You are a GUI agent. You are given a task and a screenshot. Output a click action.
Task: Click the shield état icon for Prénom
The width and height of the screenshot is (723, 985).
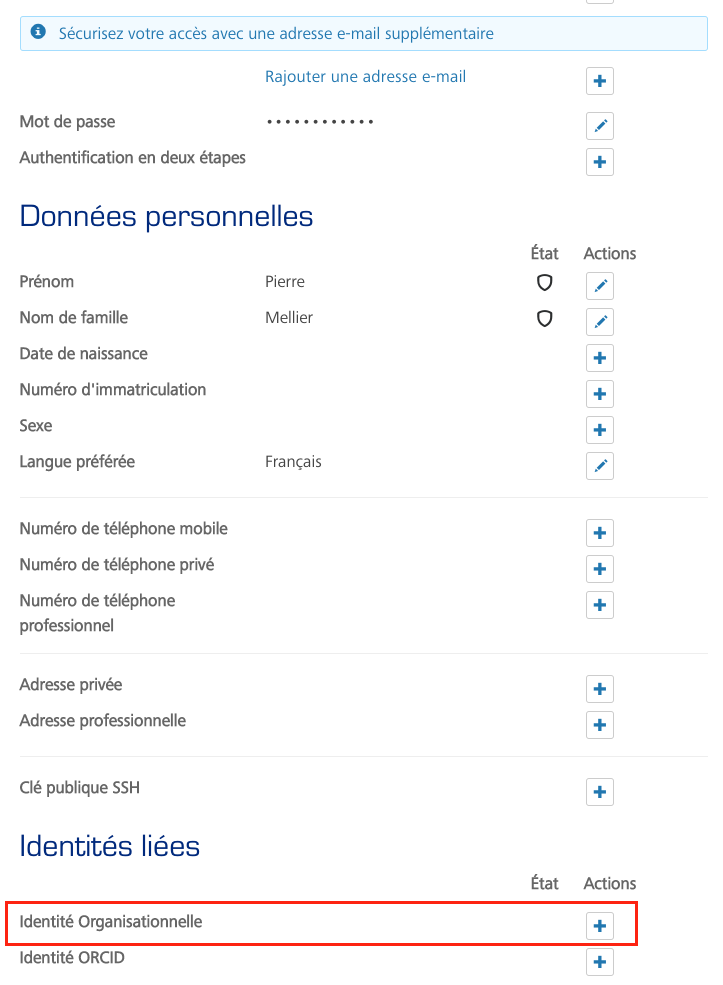(x=545, y=283)
